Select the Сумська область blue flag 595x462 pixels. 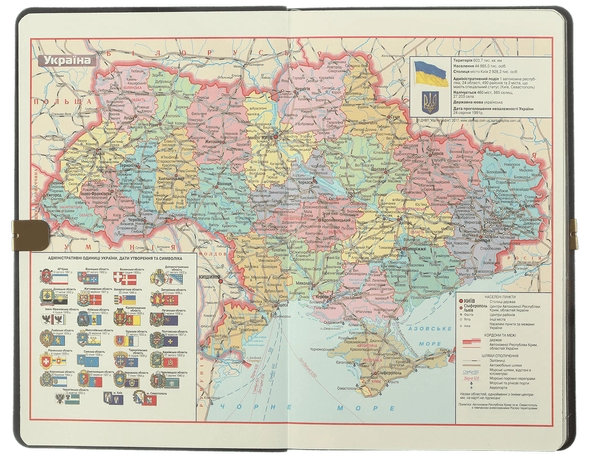(92, 362)
